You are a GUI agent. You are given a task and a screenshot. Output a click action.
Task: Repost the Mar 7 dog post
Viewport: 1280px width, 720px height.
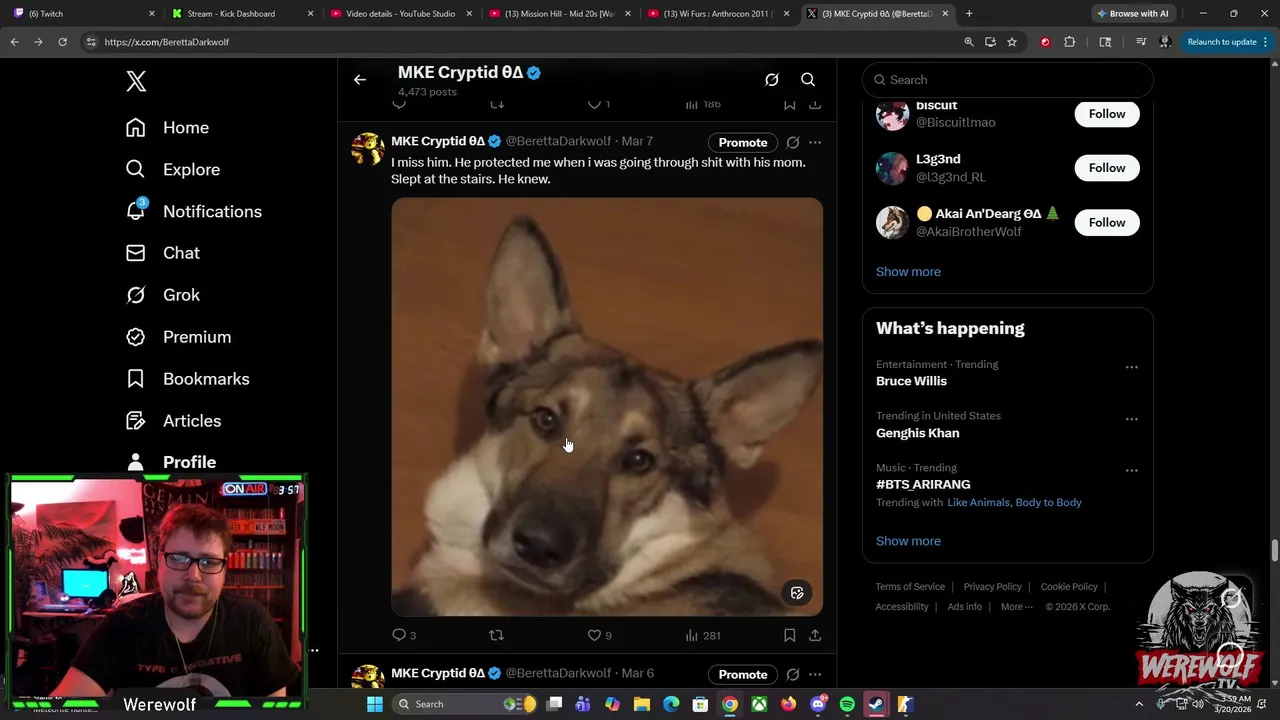click(496, 635)
